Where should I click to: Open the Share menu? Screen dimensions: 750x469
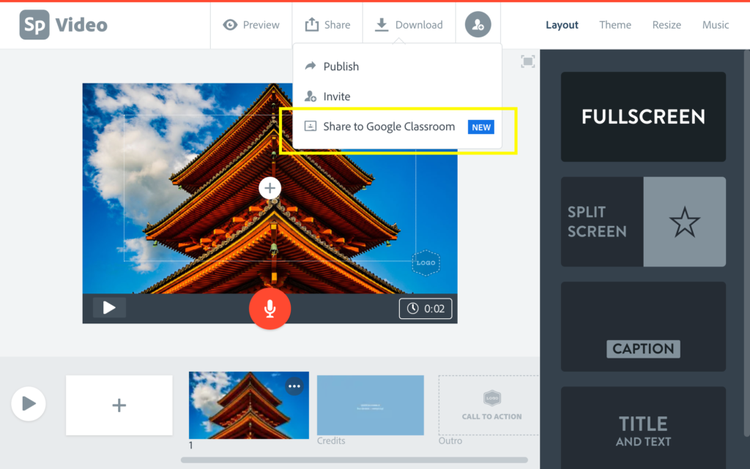click(x=328, y=25)
